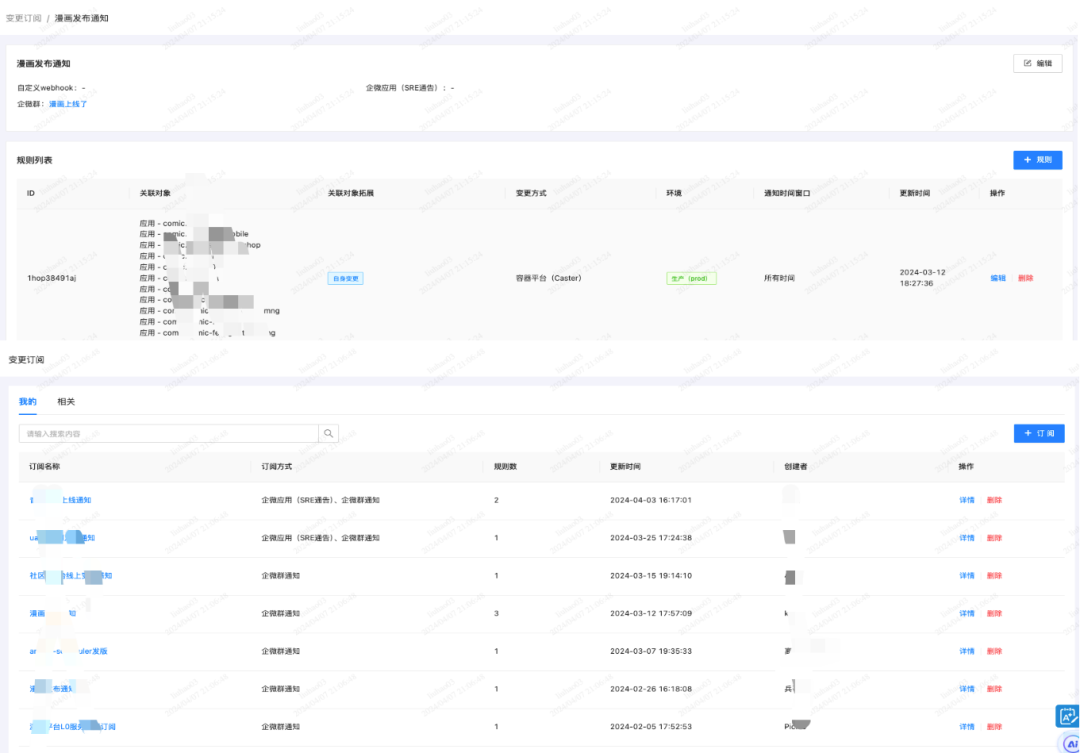Open the floating AI assistant icon
Screen dimensions: 1080x753
pyautogui.click(x=1070, y=744)
